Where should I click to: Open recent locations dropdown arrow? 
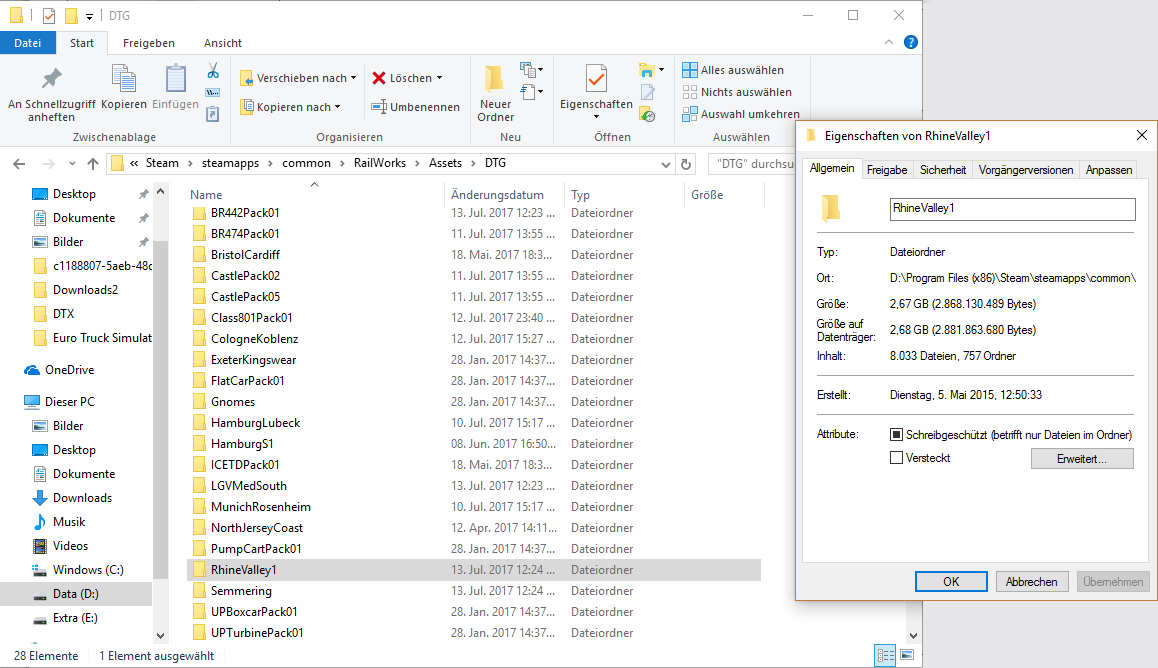tap(72, 164)
